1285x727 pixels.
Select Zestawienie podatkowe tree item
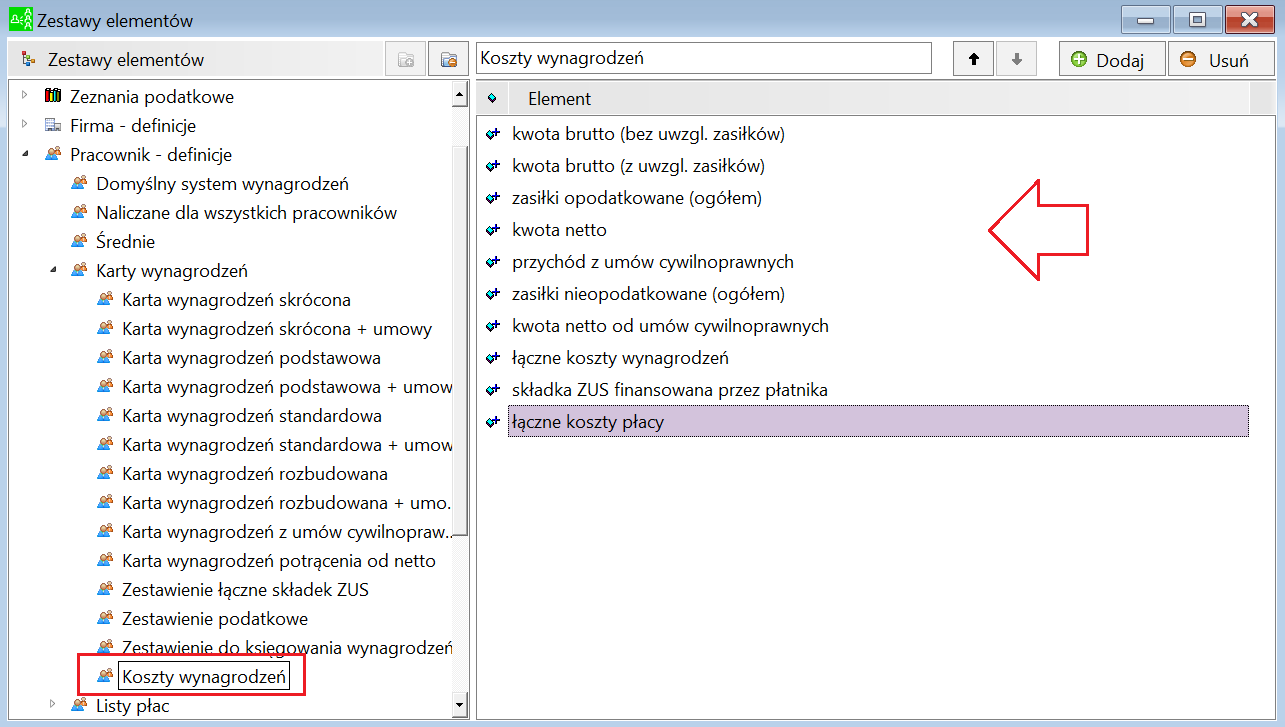pos(215,619)
